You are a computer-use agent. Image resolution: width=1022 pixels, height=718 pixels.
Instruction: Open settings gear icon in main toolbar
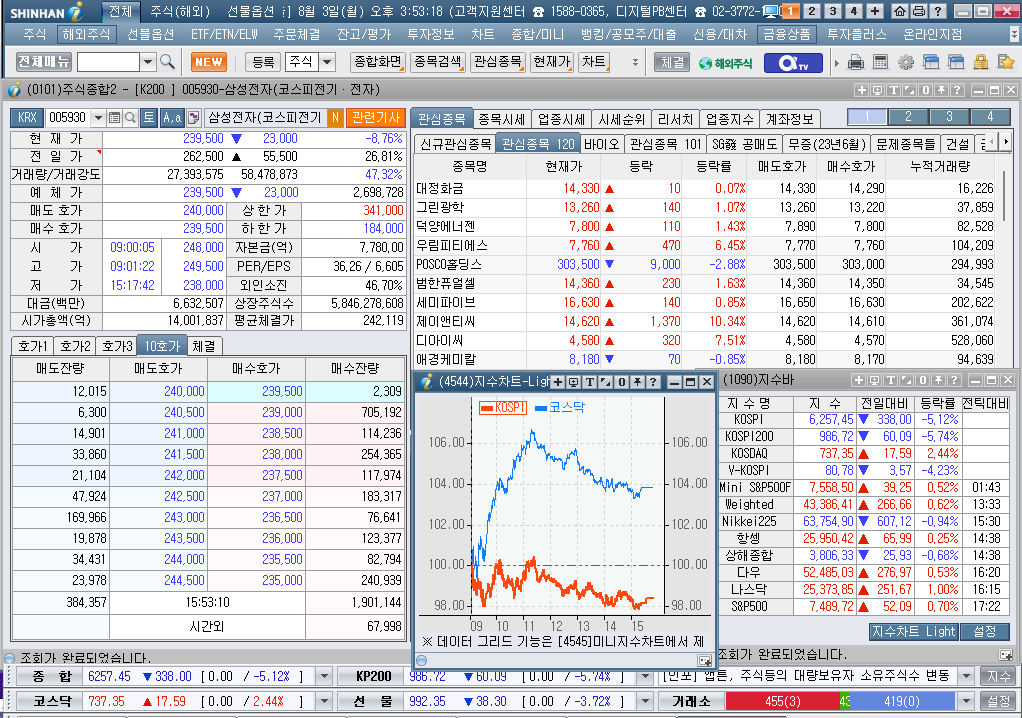coord(906,63)
